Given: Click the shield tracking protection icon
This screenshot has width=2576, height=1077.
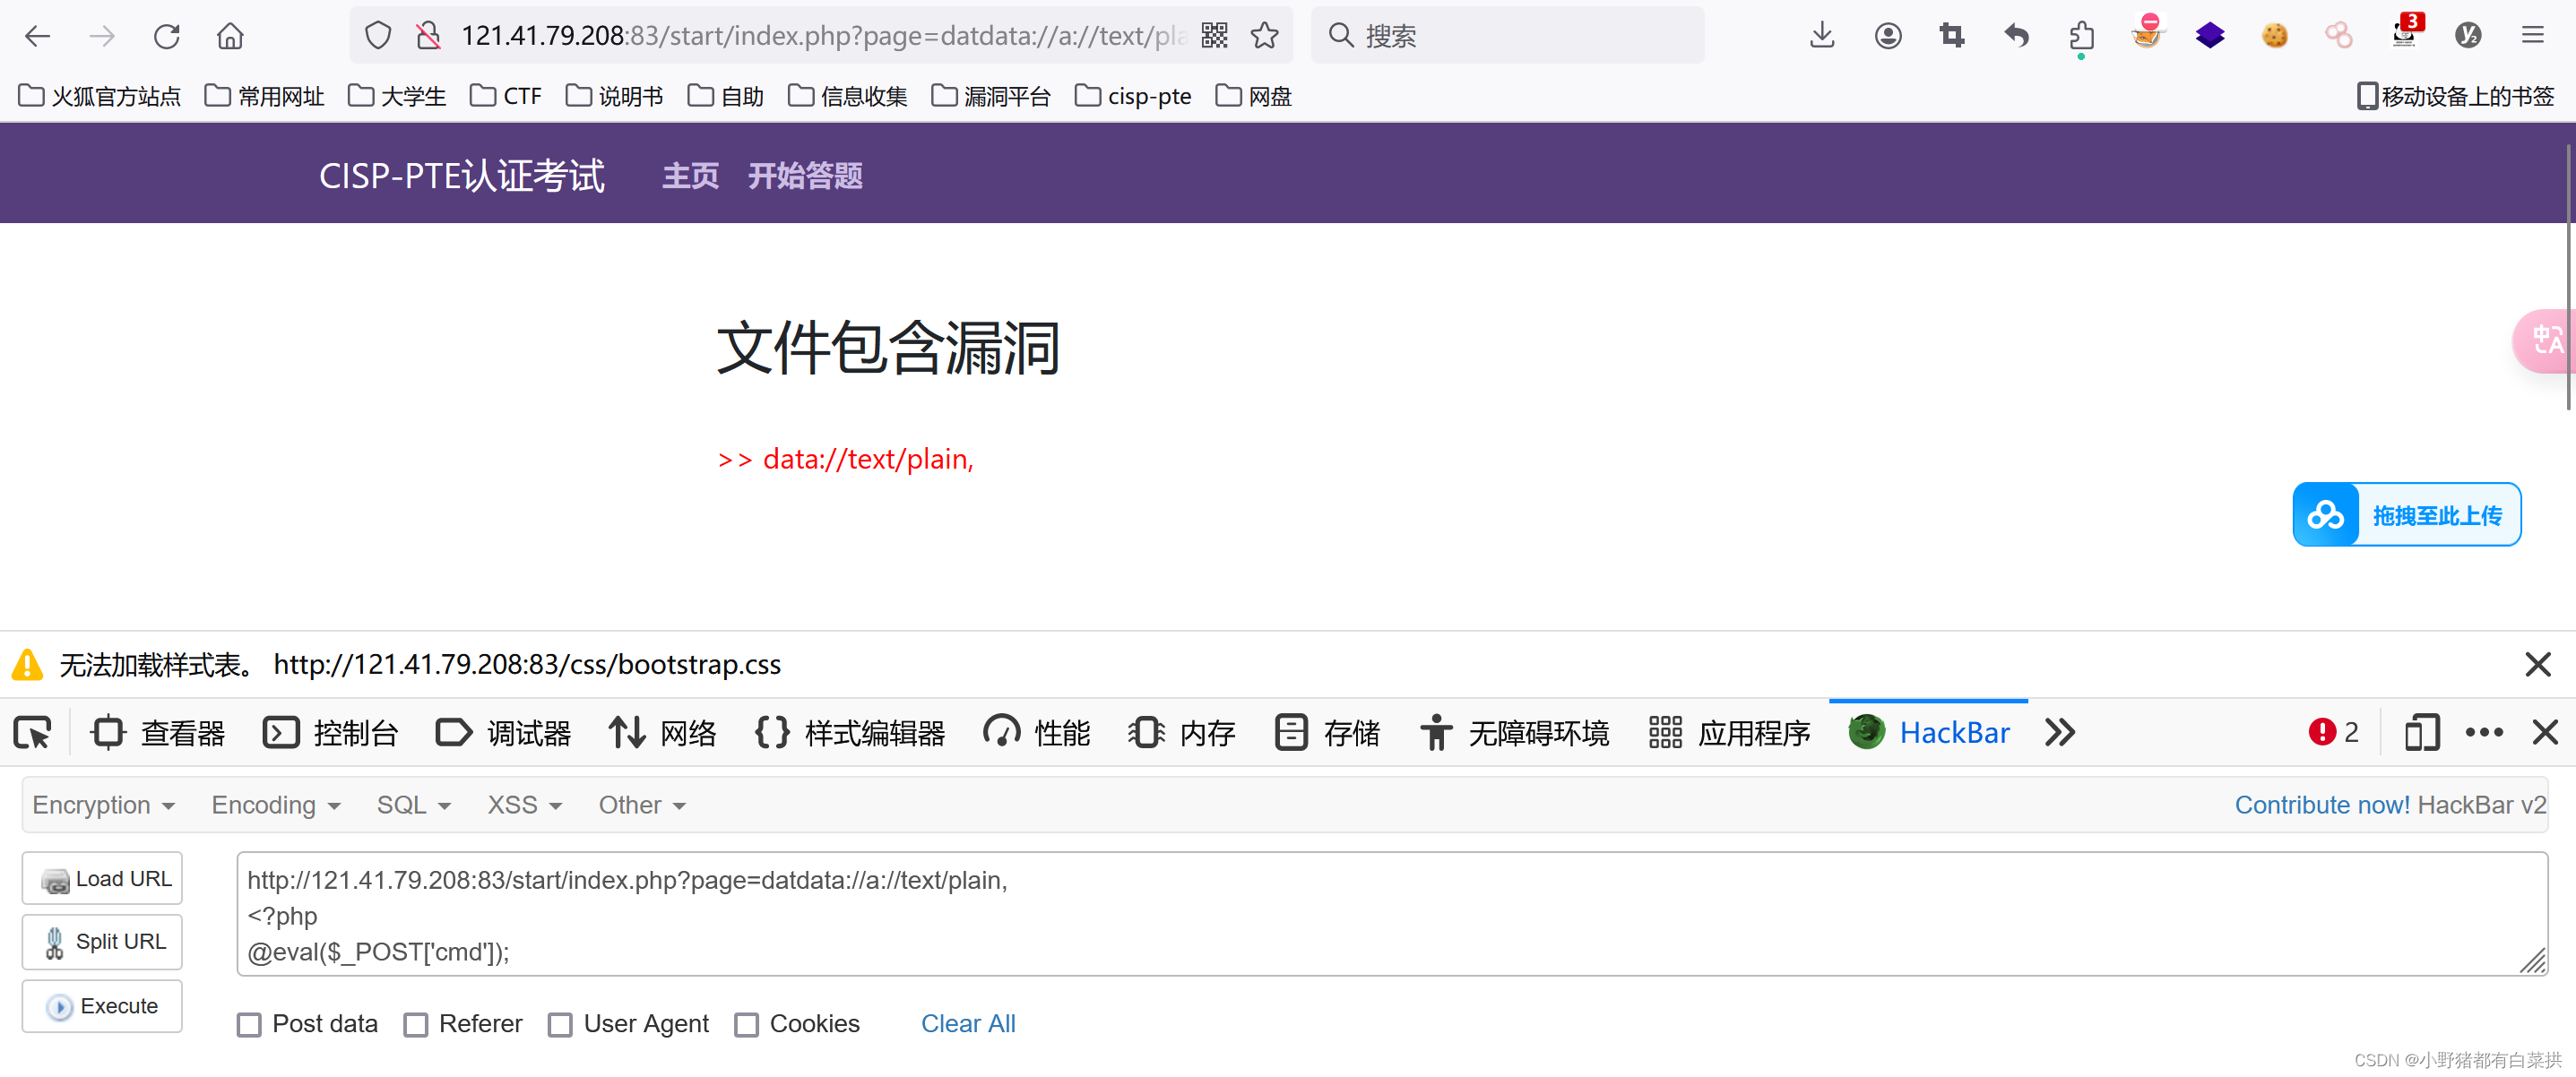Looking at the screenshot, I should click(377, 35).
